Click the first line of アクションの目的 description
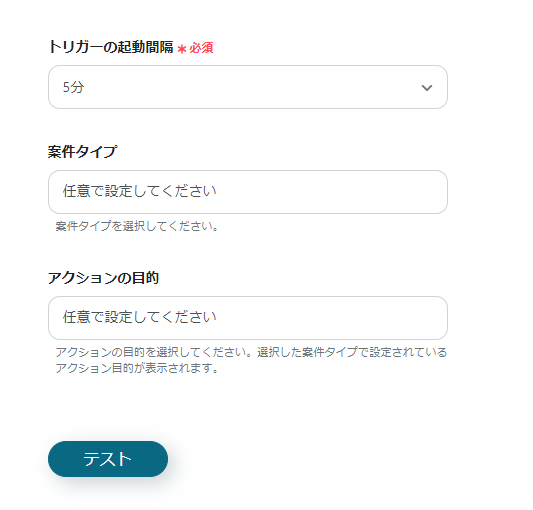Viewport: 533px width, 510px height. click(x=251, y=352)
